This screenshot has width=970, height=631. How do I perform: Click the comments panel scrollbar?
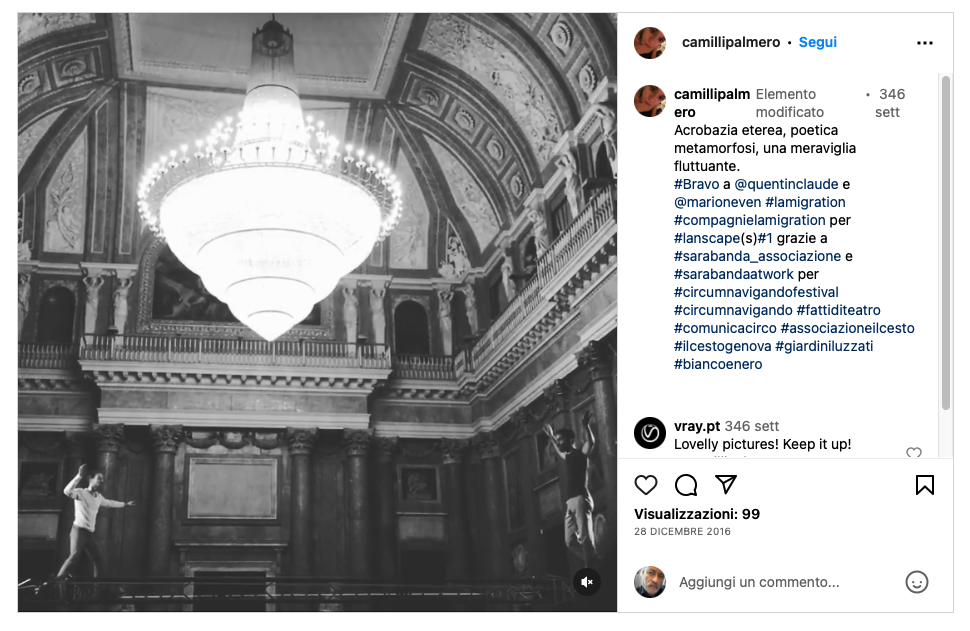tap(945, 243)
